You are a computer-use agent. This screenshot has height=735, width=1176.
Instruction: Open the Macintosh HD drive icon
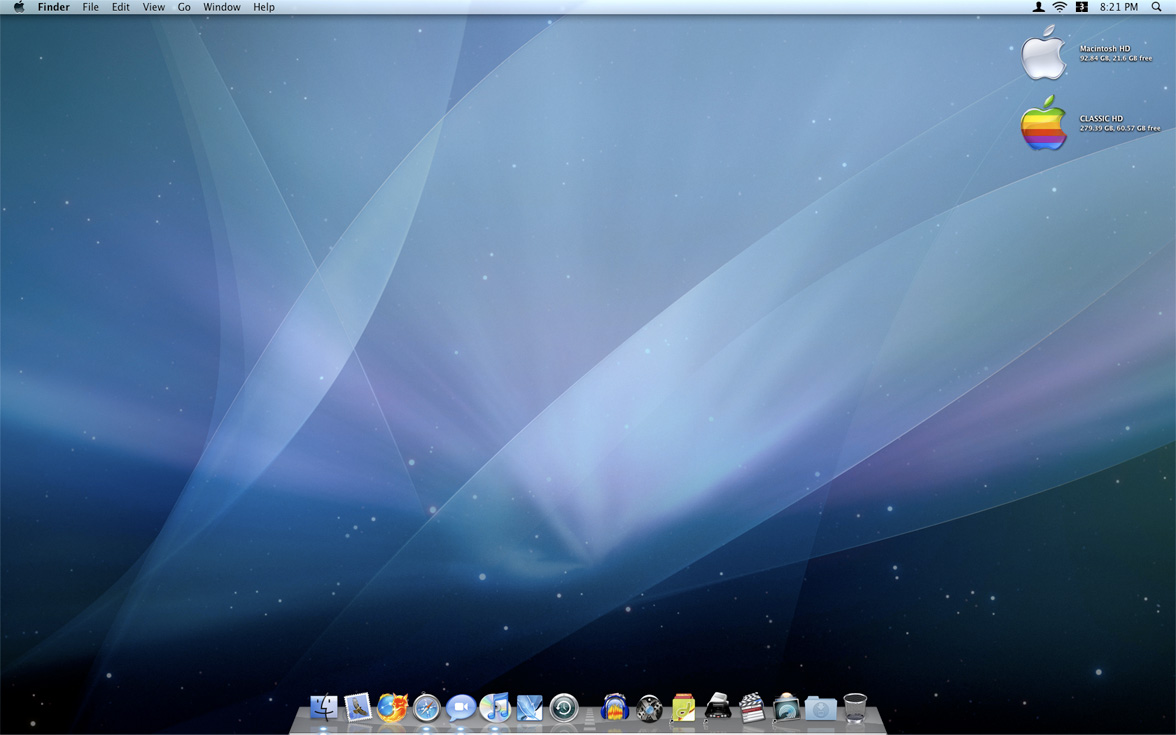coord(1043,52)
